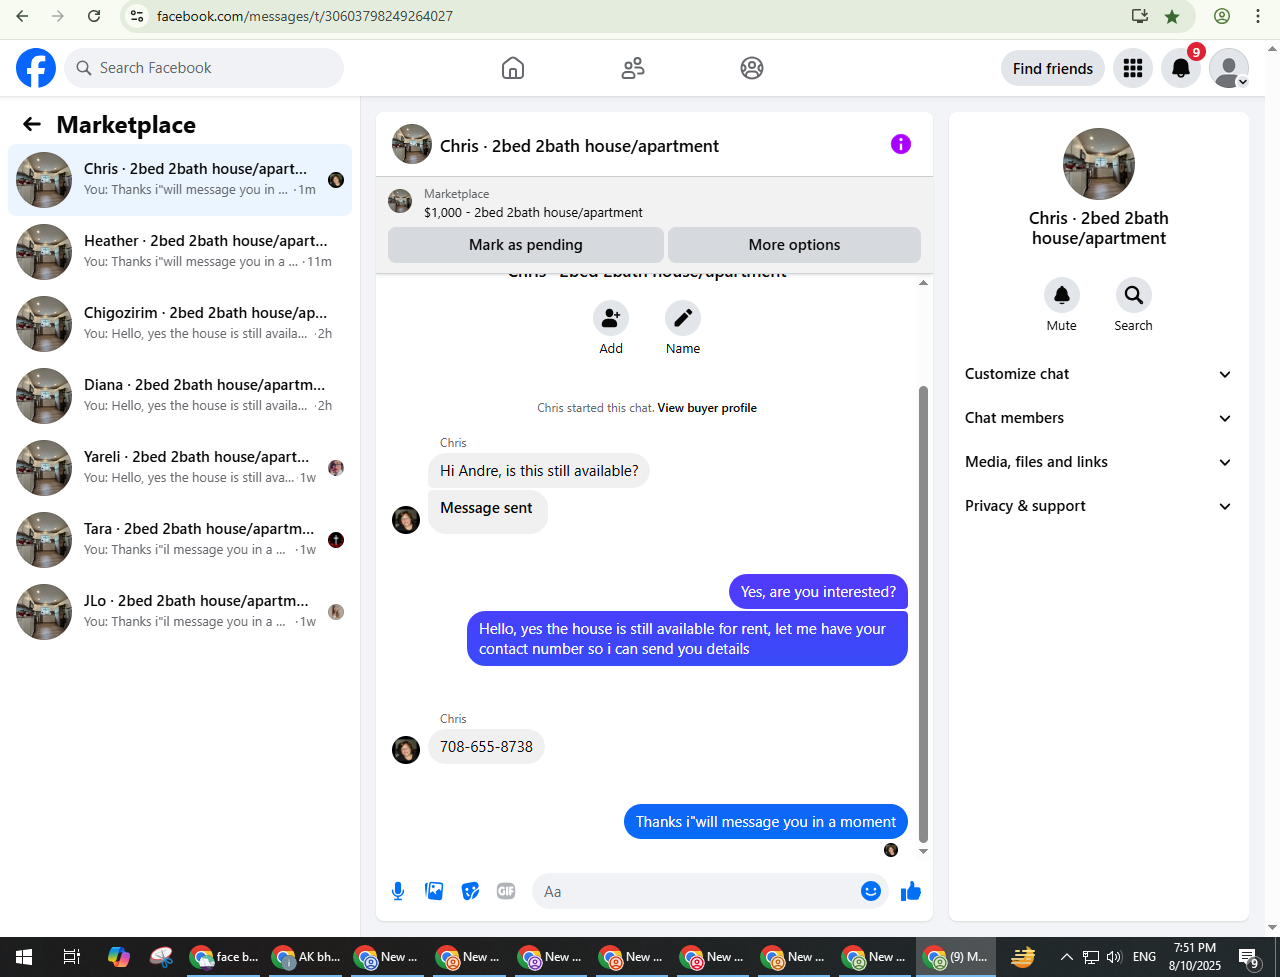Choose a sticker
Viewport: 1280px width, 977px height.
point(470,891)
